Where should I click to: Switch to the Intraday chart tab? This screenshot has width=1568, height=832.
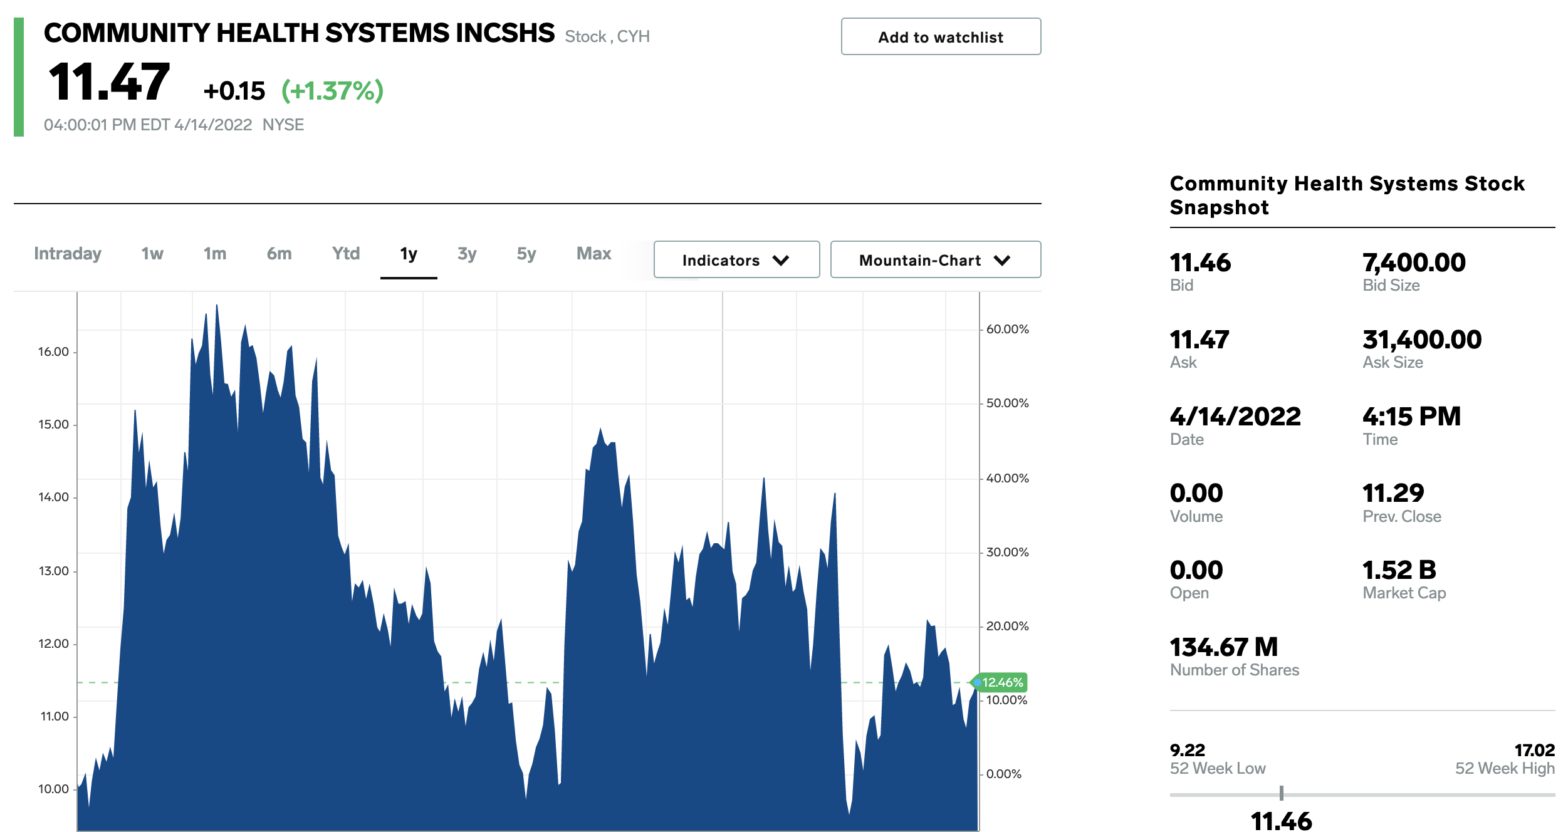(x=68, y=254)
